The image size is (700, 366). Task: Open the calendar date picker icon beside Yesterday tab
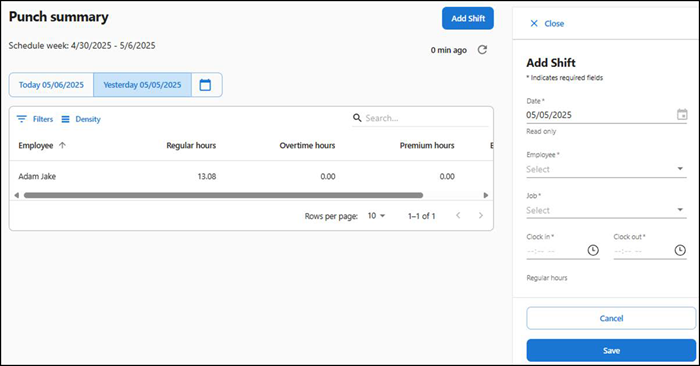205,85
